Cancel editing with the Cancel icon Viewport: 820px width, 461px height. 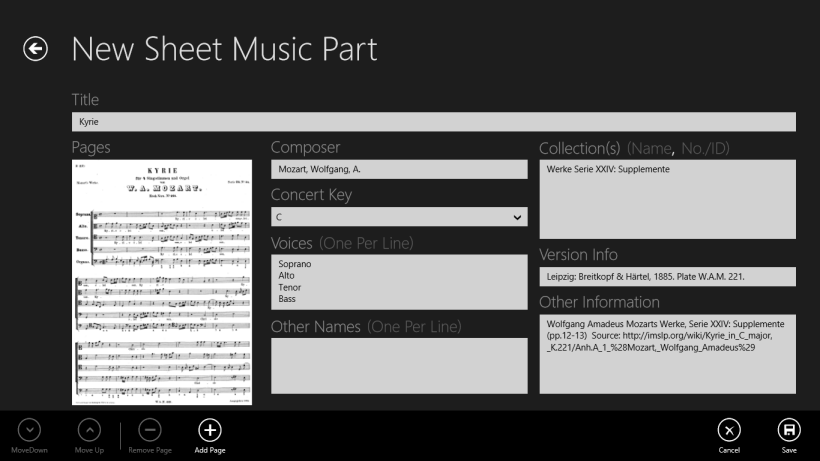coord(729,430)
